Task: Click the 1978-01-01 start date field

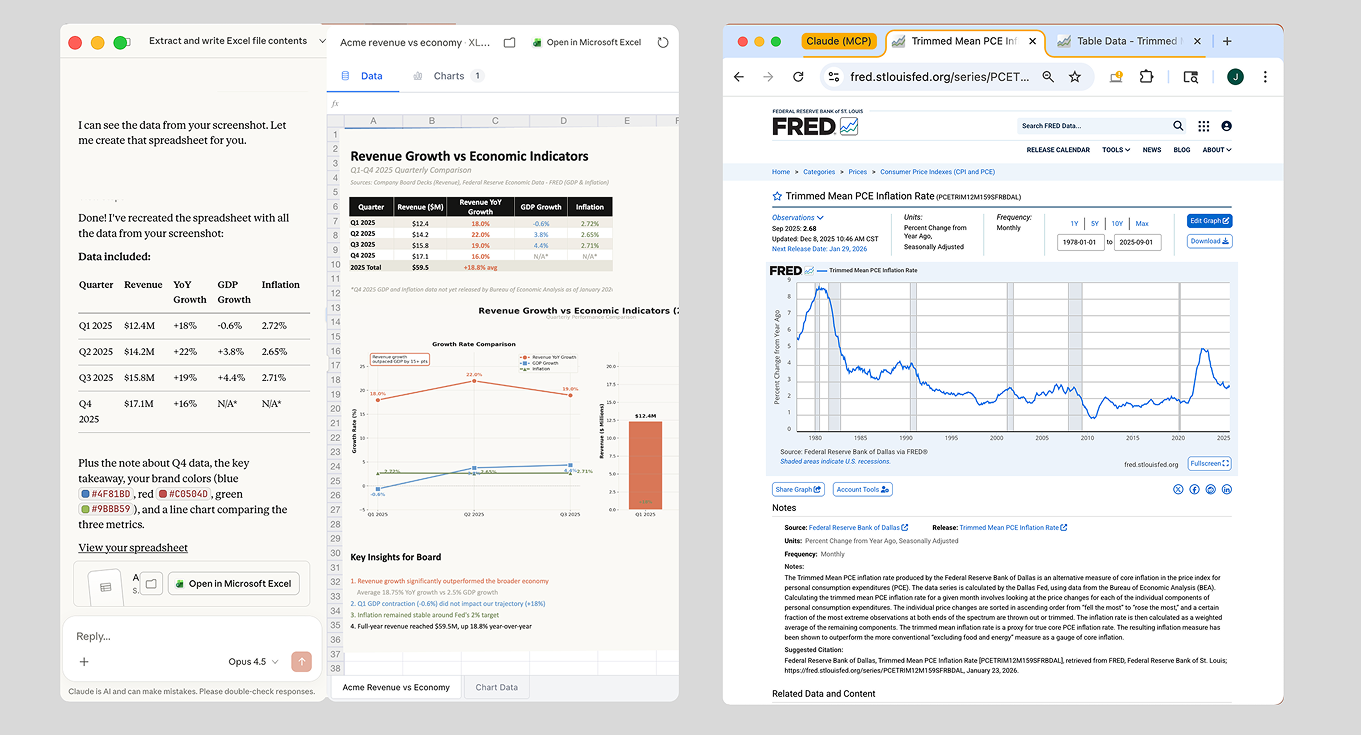Action: (1080, 242)
